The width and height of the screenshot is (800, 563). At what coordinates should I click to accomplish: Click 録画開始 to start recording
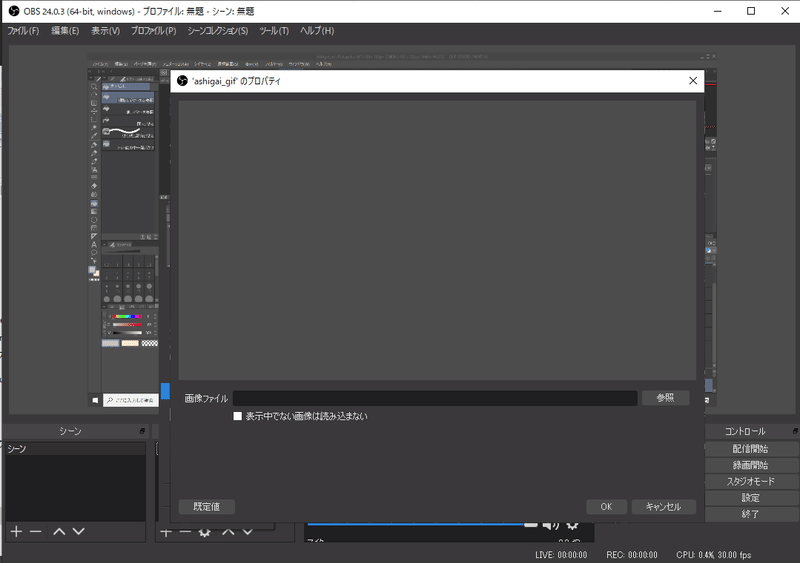[x=750, y=465]
